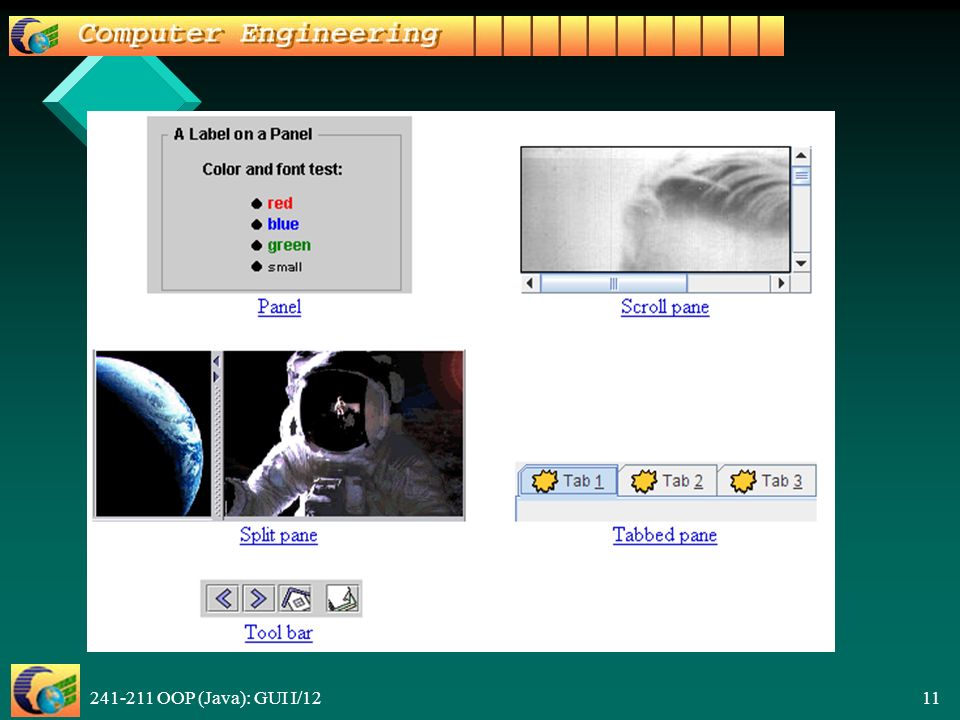Click the Earth image in the split pane
This screenshot has height=720, width=960.
click(153, 434)
